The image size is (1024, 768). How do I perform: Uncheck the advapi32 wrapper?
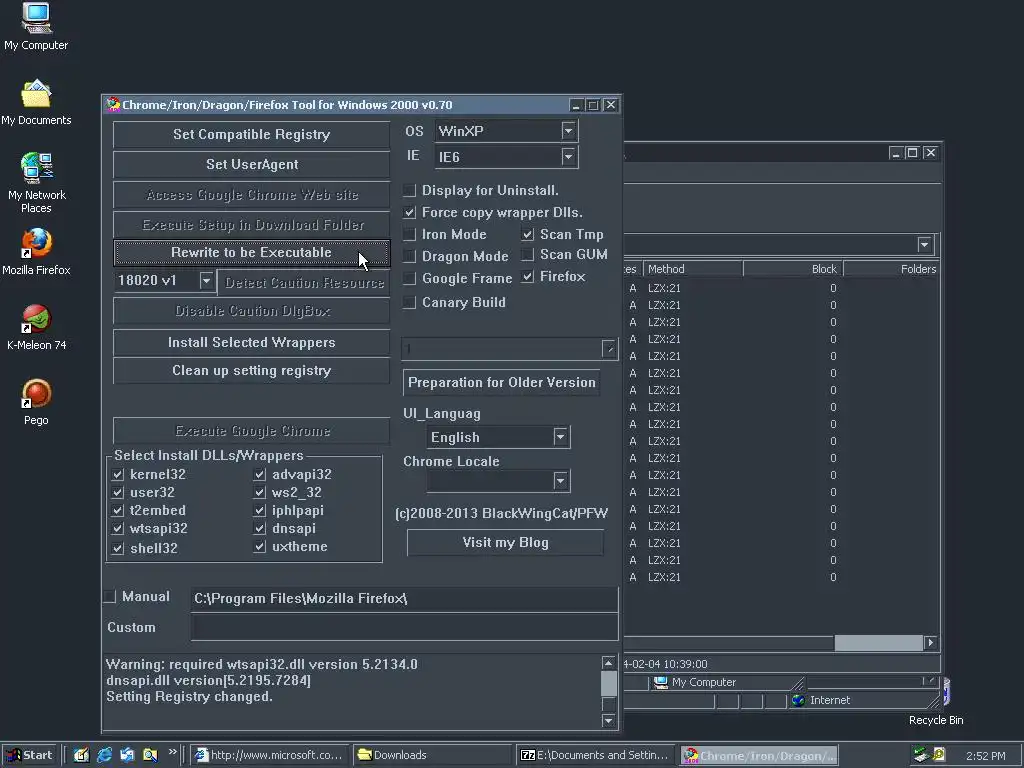coord(260,474)
